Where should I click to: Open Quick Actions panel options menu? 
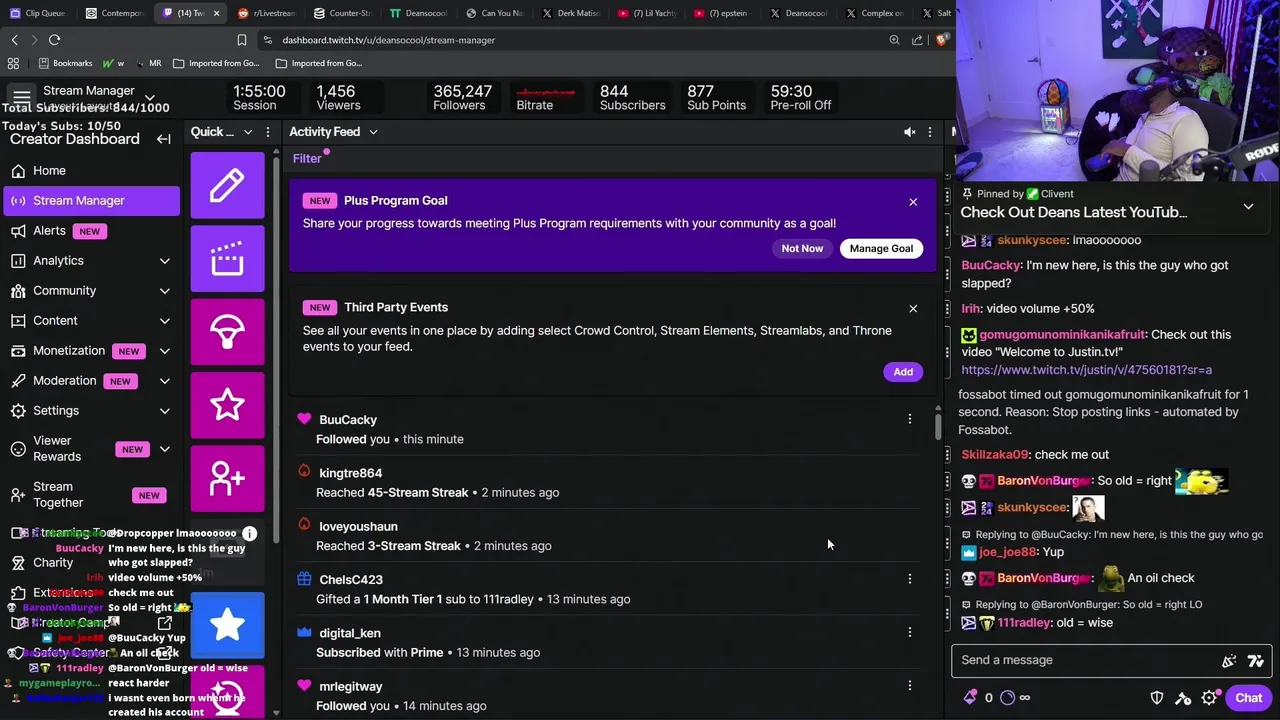268,132
